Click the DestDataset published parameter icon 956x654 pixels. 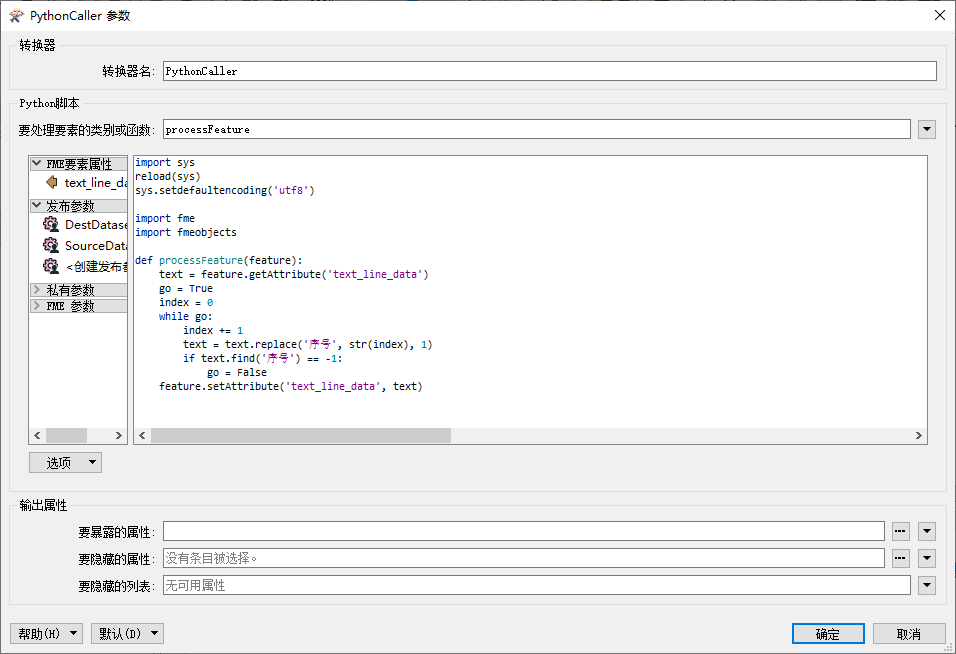[x=50, y=225]
